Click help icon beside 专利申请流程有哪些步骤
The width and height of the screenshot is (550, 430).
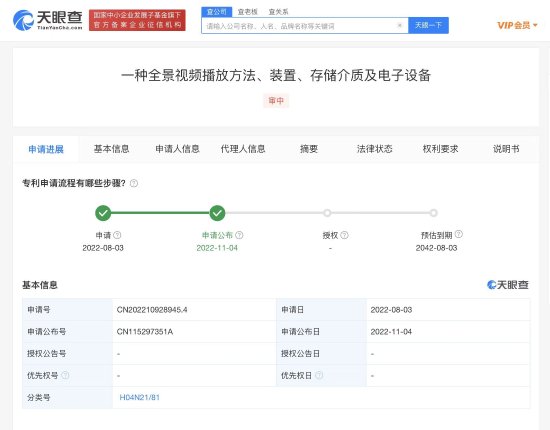click(134, 183)
